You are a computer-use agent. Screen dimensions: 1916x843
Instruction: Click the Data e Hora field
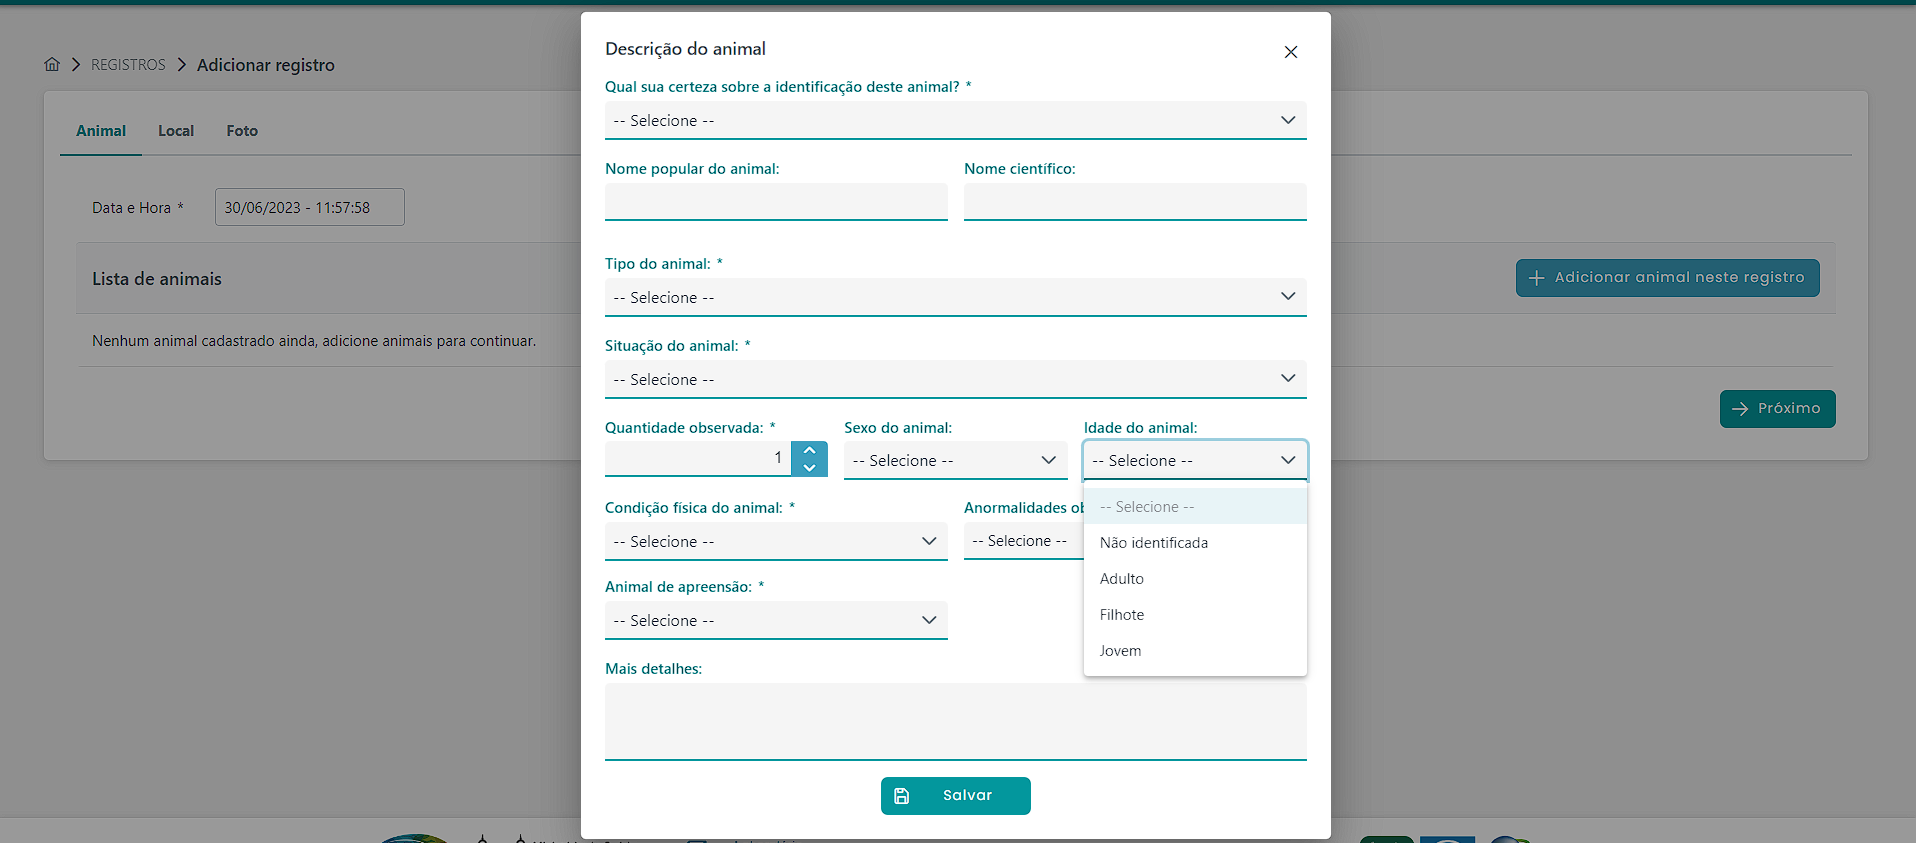coord(310,207)
